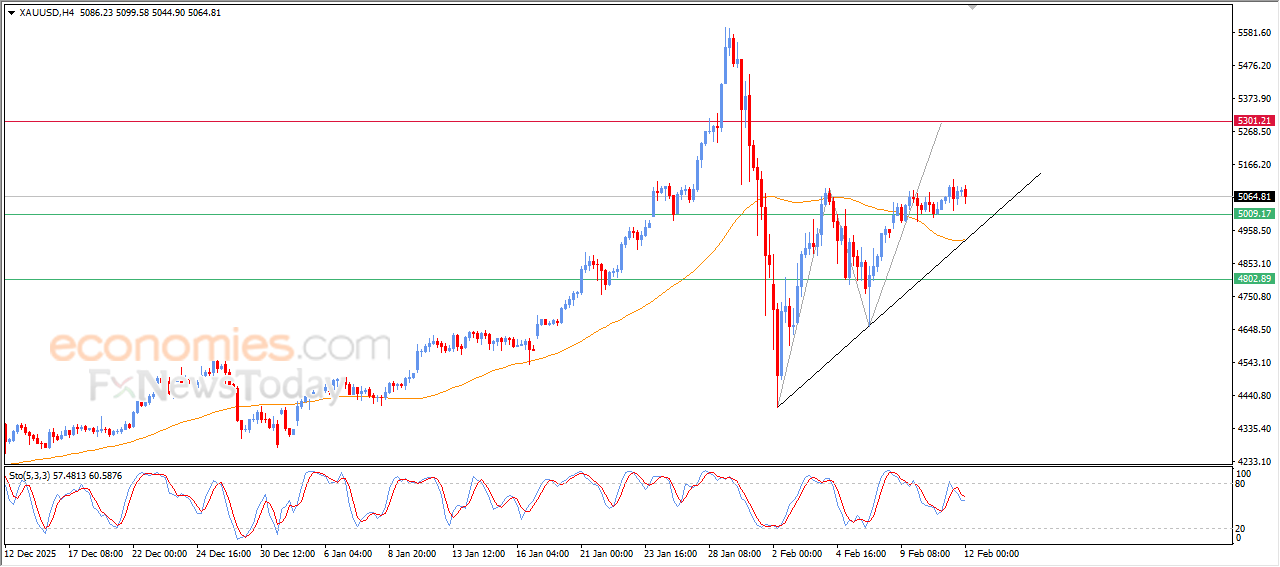
Task: Click the green horizontal line at 5009.17
Action: tap(400, 214)
